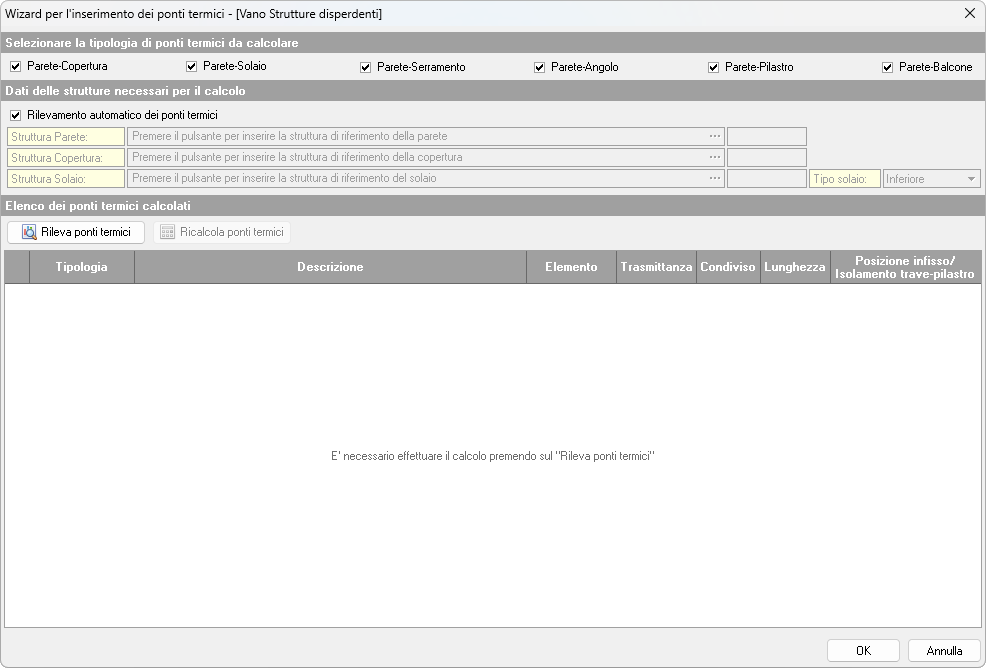The width and height of the screenshot is (986, 668).
Task: Uncheck the Parete-Pilastro option
Action: (714, 67)
